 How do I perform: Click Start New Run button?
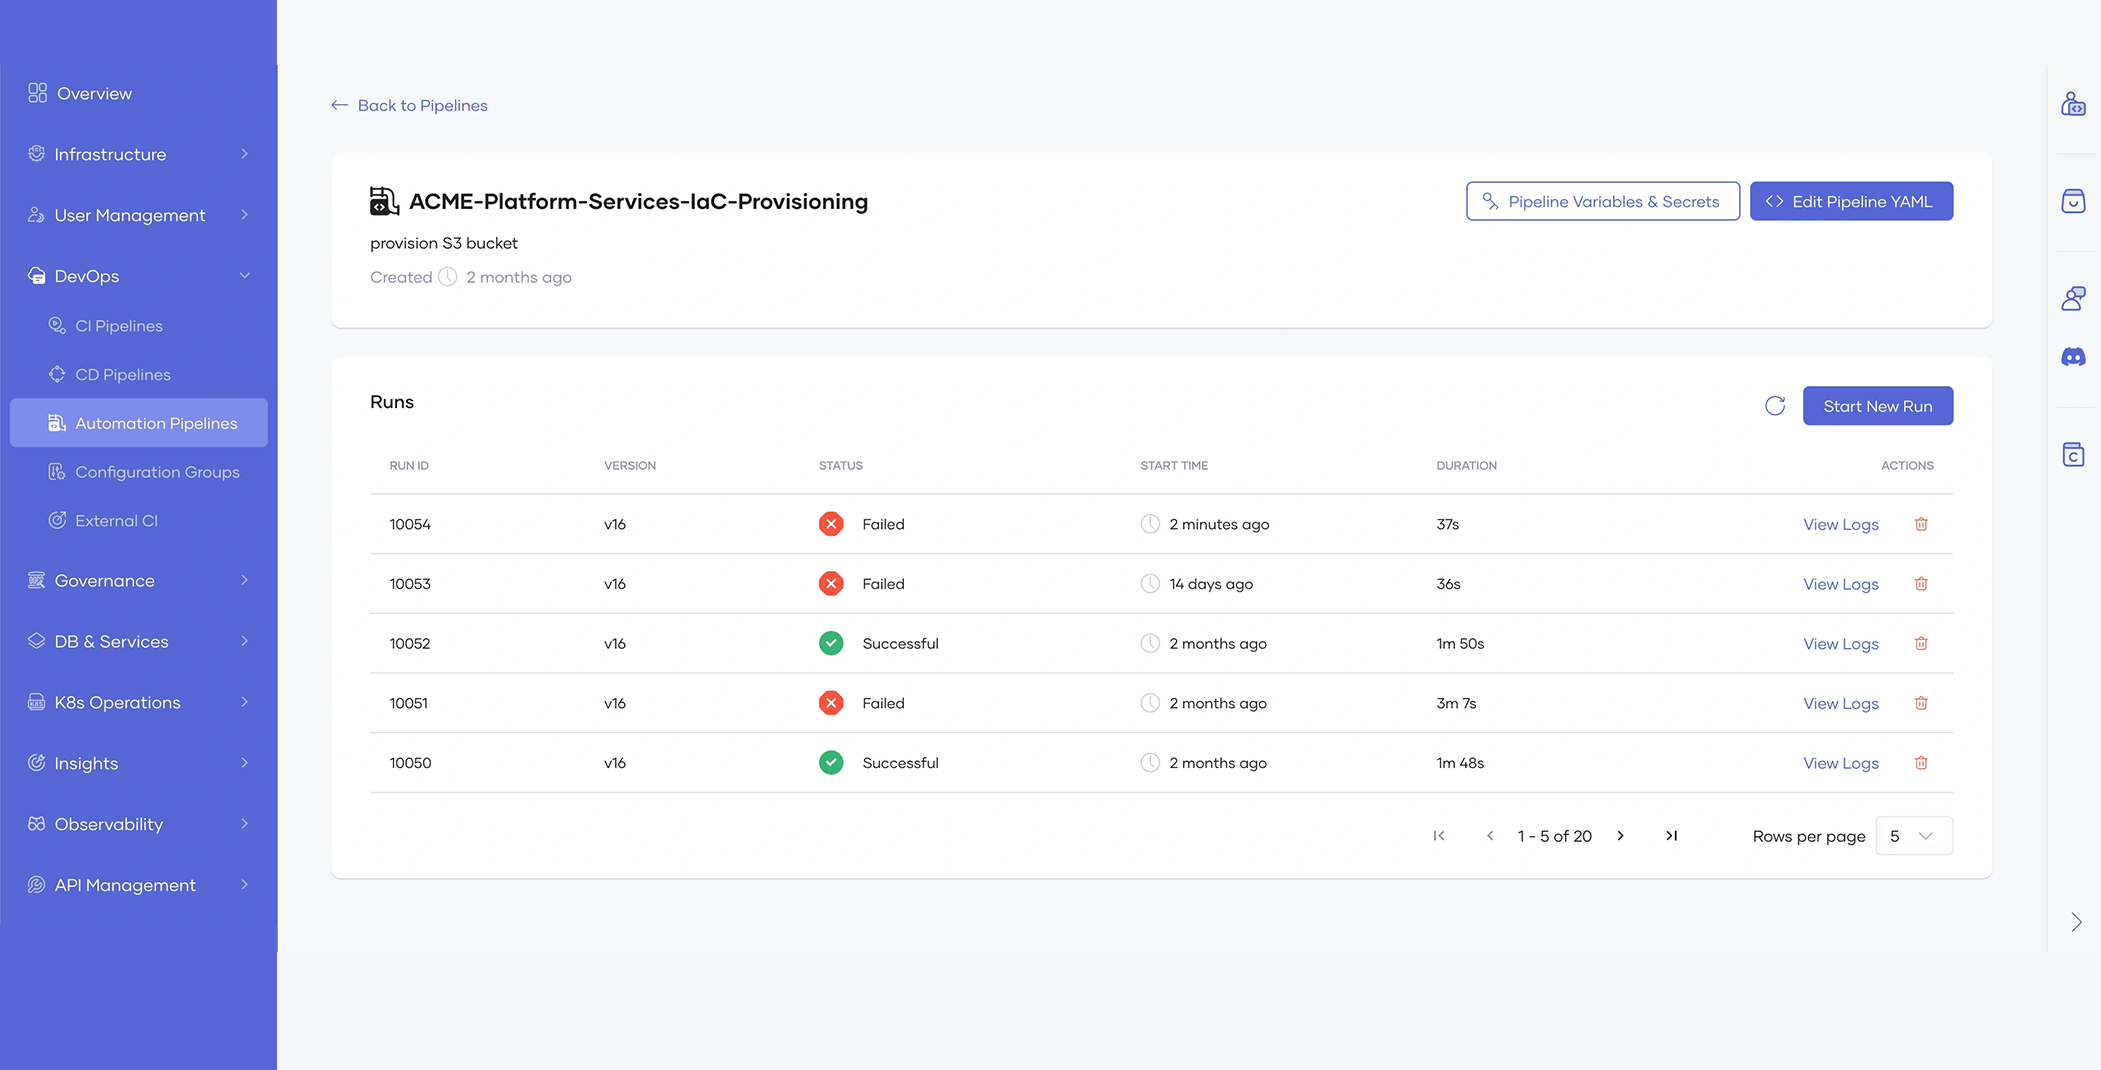(x=1877, y=406)
